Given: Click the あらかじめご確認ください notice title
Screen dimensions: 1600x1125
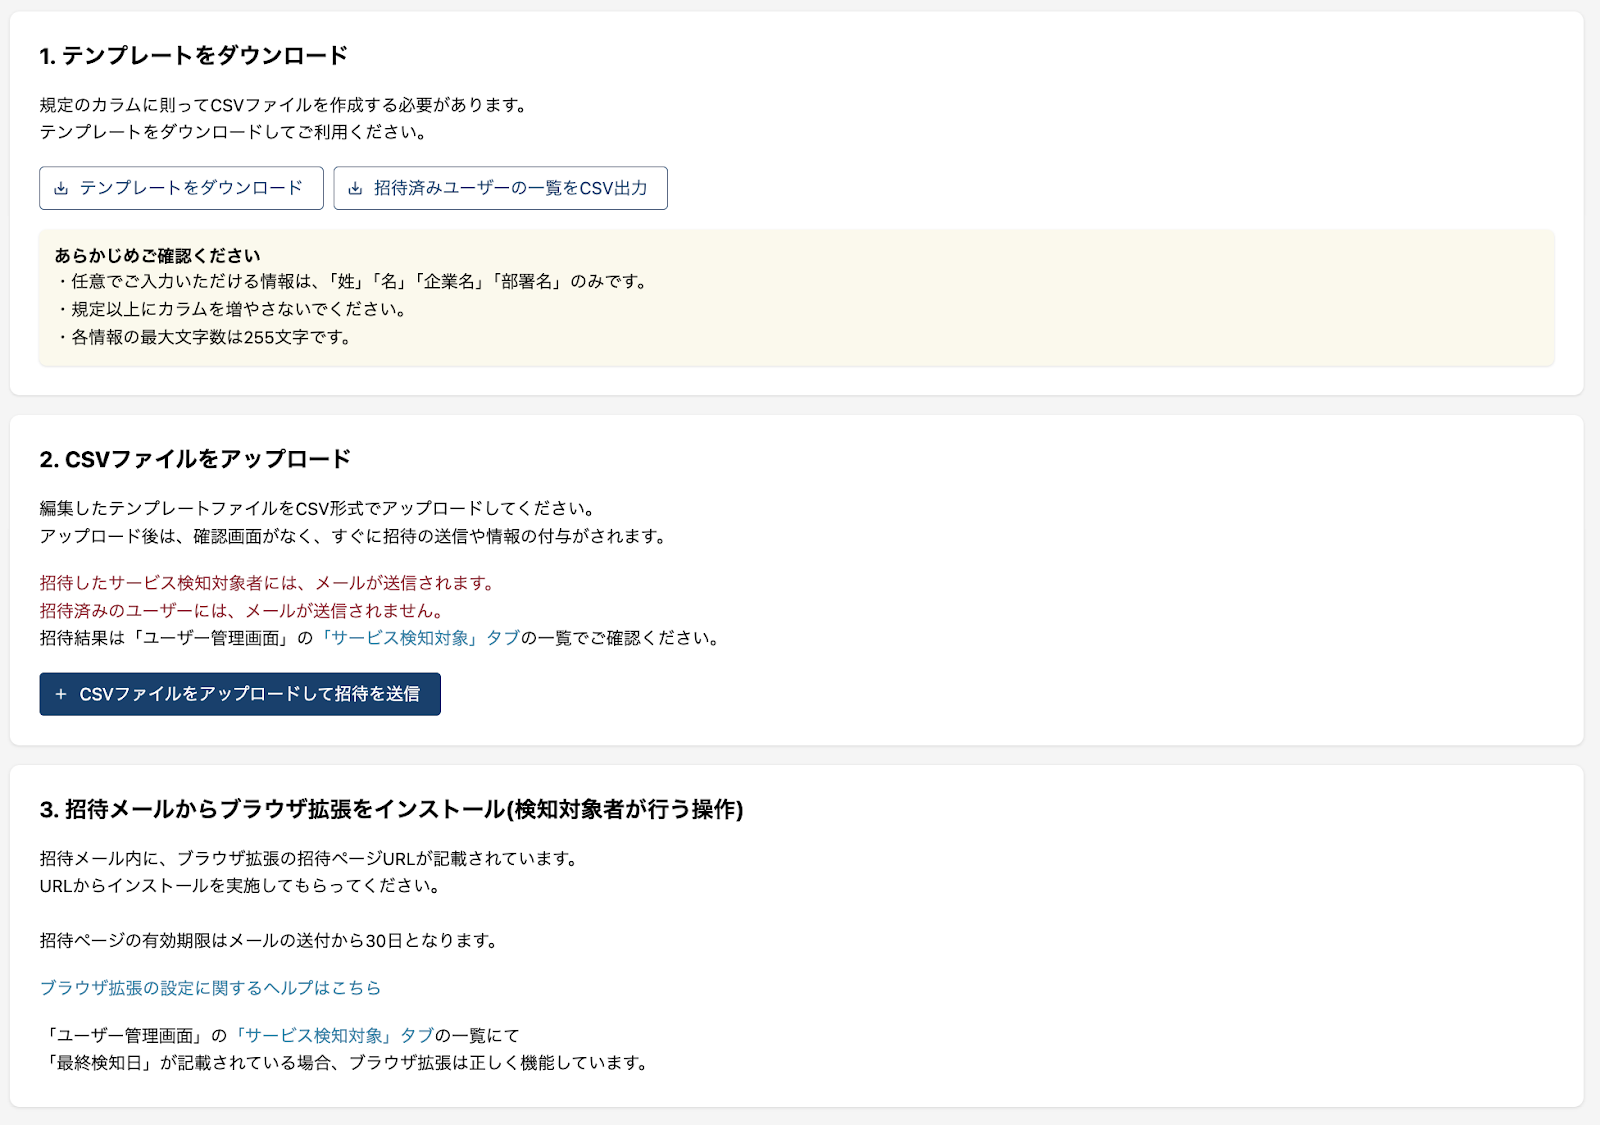Looking at the screenshot, I should (x=157, y=256).
